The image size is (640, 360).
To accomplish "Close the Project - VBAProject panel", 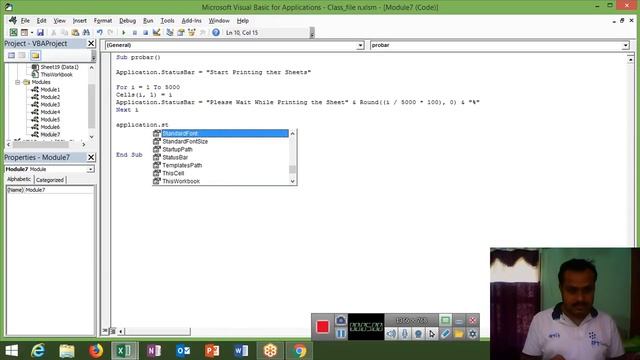I will pyautogui.click(x=91, y=43).
